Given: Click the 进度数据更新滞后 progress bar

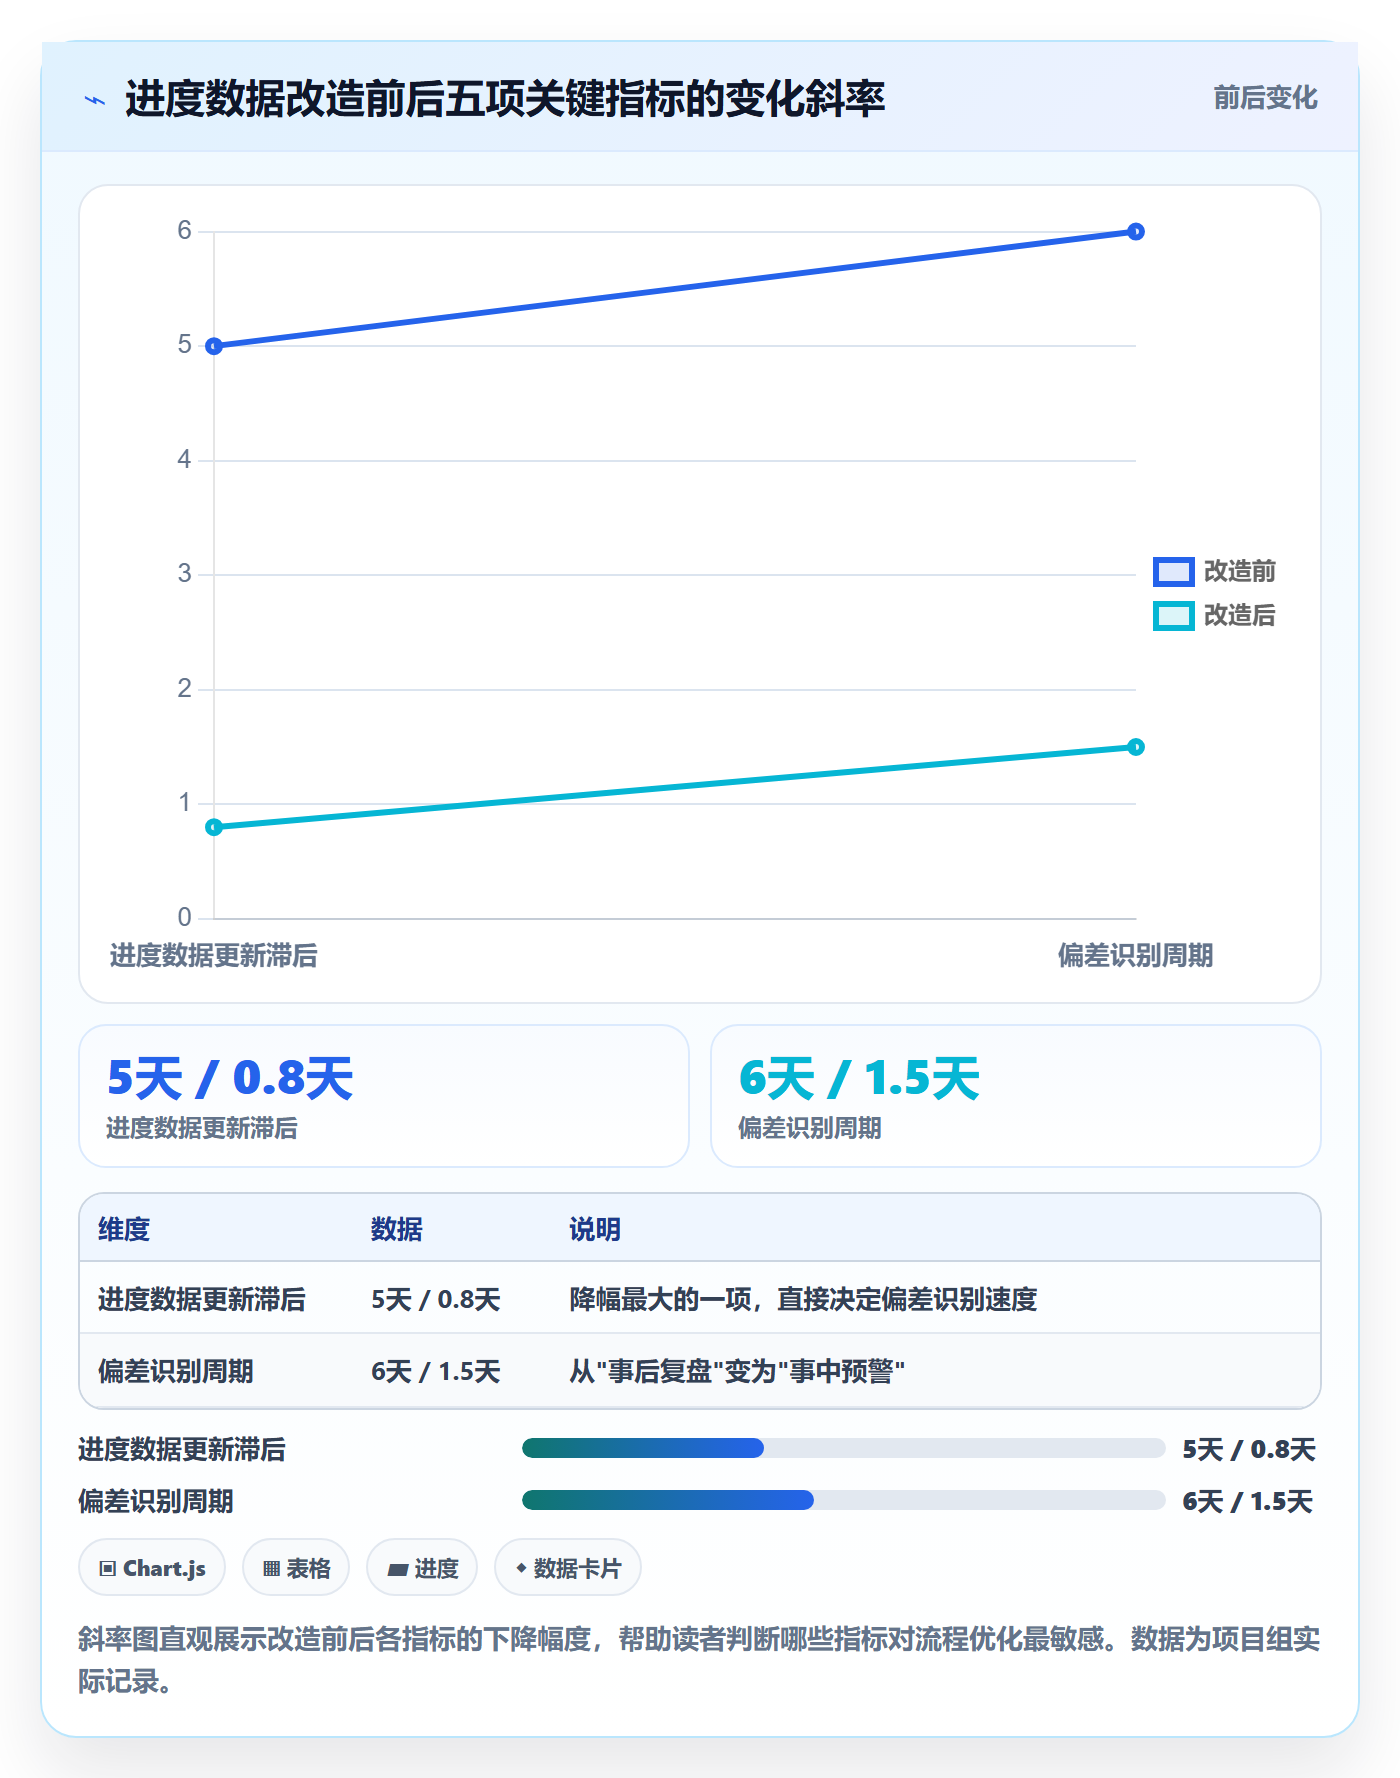Looking at the screenshot, I should point(844,1448).
